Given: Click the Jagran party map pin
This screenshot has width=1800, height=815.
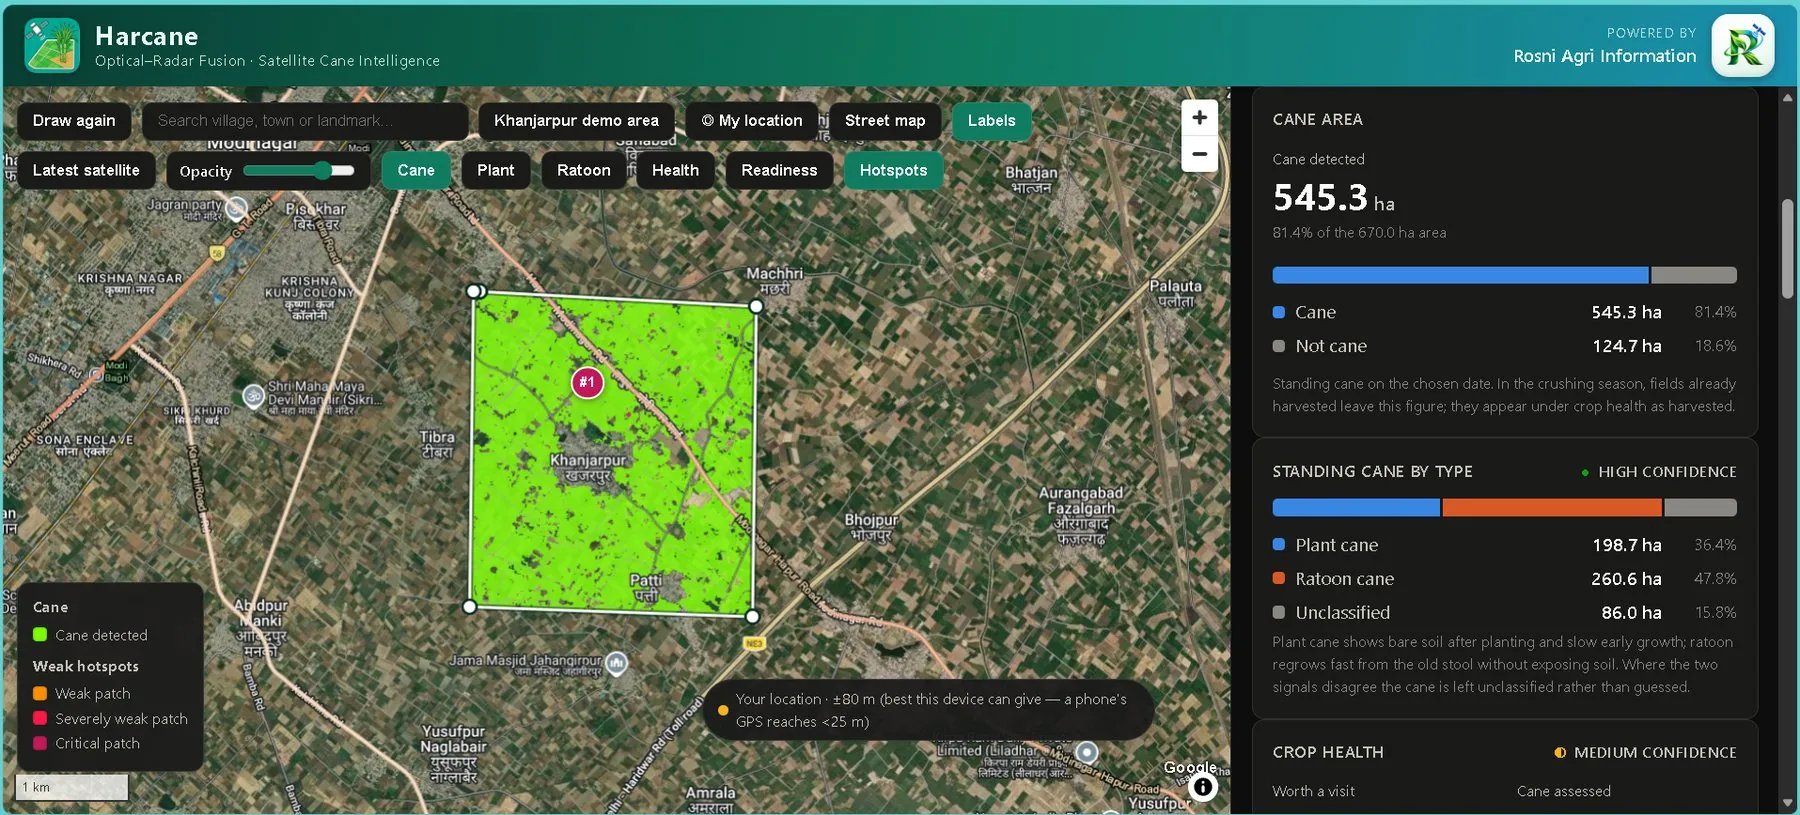Looking at the screenshot, I should point(236,208).
